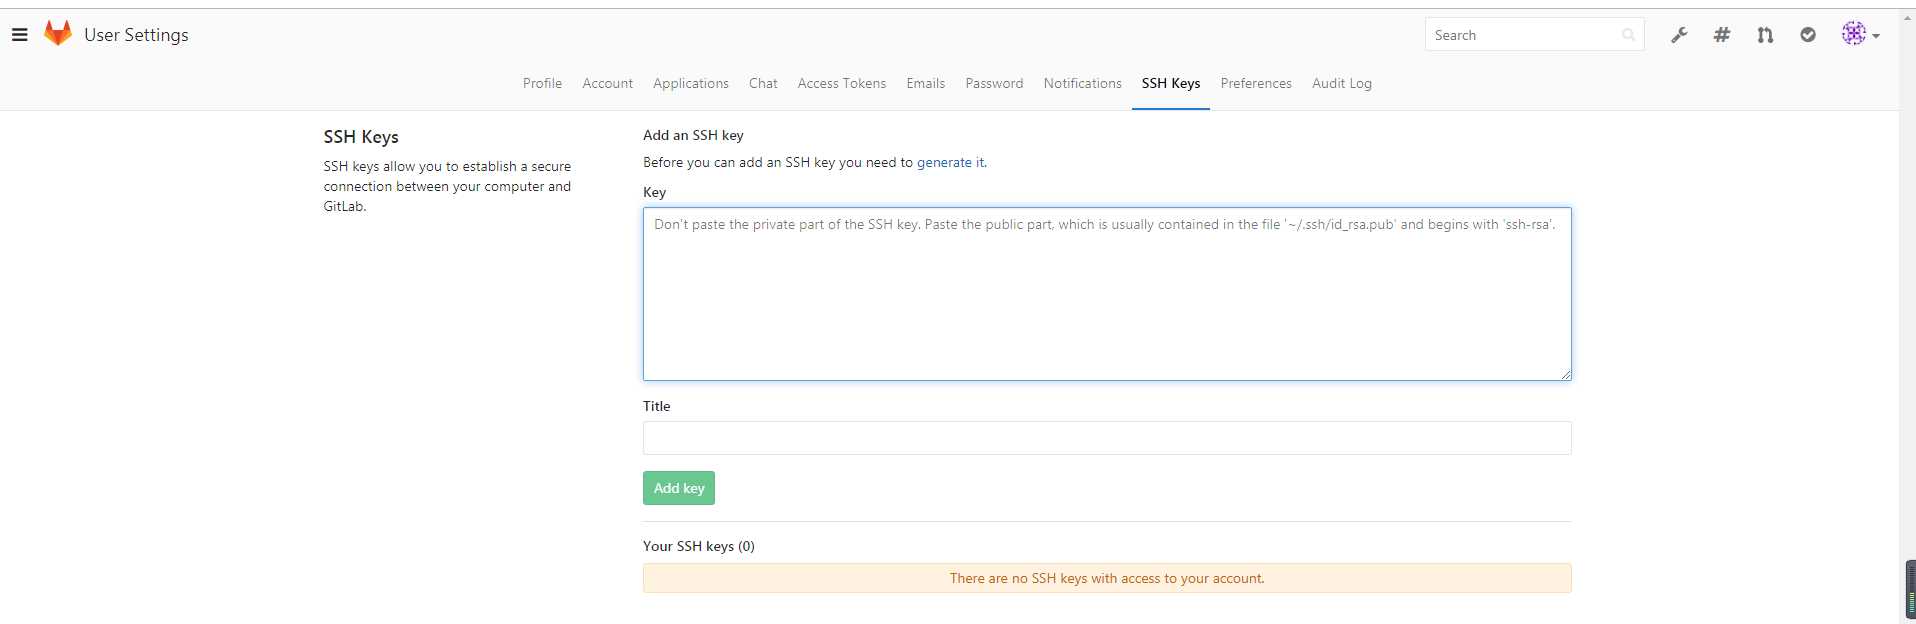1916x624 pixels.
Task: Switch to the Preferences tab
Action: [1255, 83]
